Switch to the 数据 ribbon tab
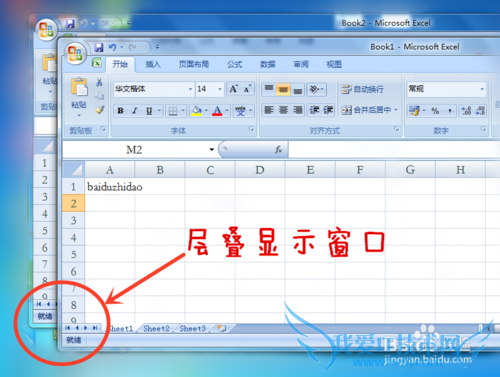This screenshot has width=500, height=377. click(268, 64)
